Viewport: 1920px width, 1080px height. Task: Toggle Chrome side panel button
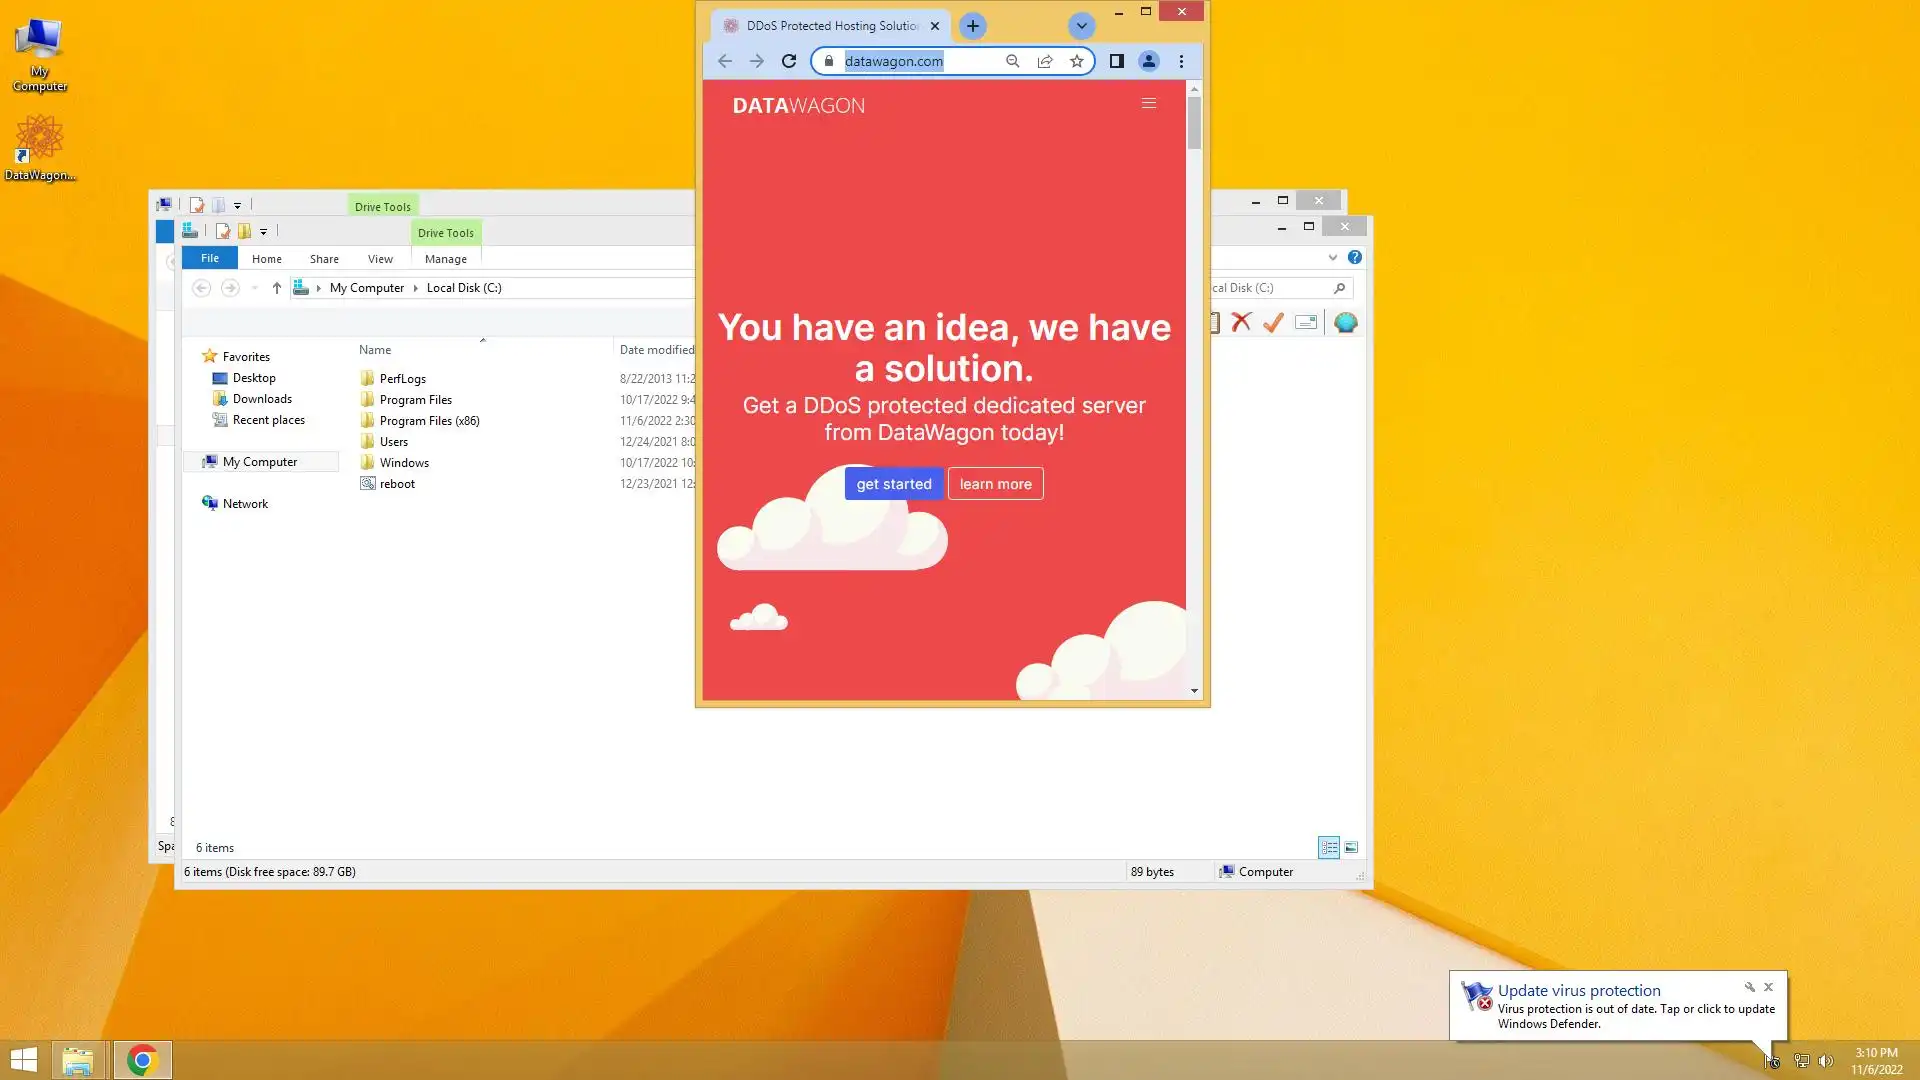coord(1117,61)
